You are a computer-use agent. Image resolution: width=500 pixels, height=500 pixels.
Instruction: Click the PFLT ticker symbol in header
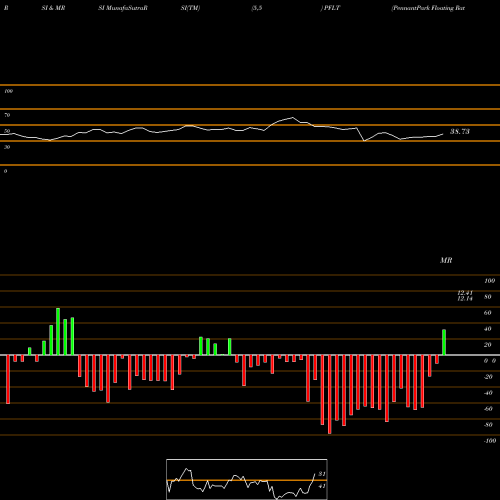(x=332, y=8)
